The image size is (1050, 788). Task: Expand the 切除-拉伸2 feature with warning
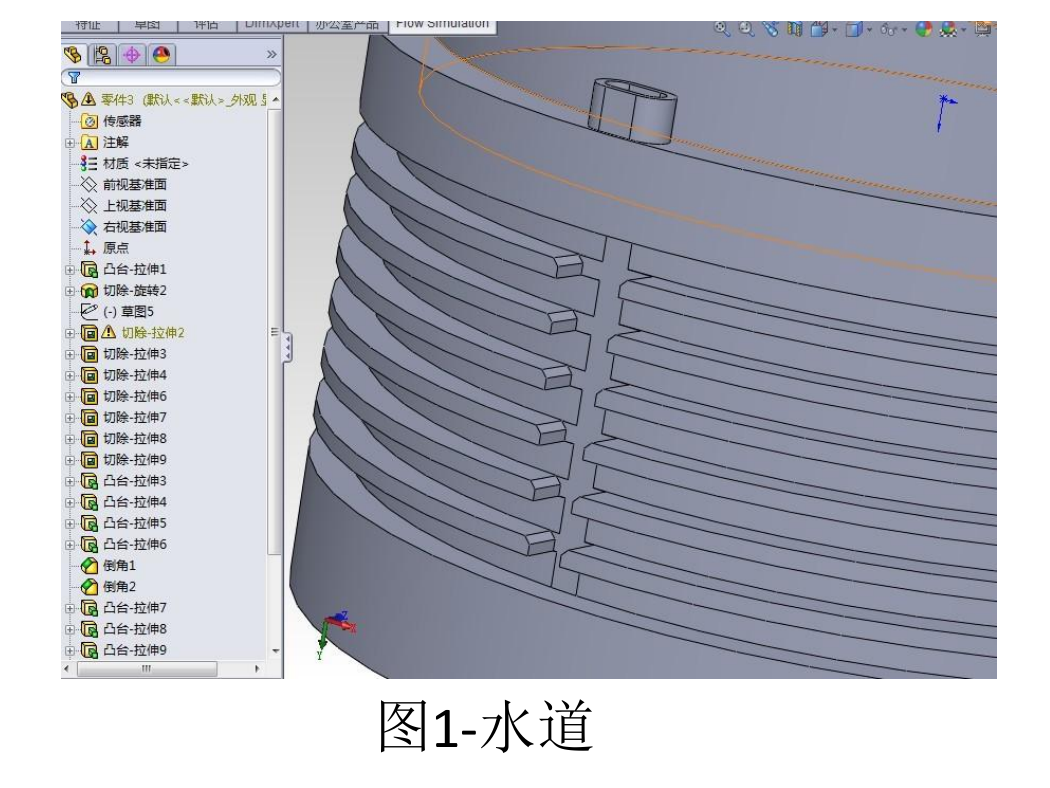tap(70, 333)
